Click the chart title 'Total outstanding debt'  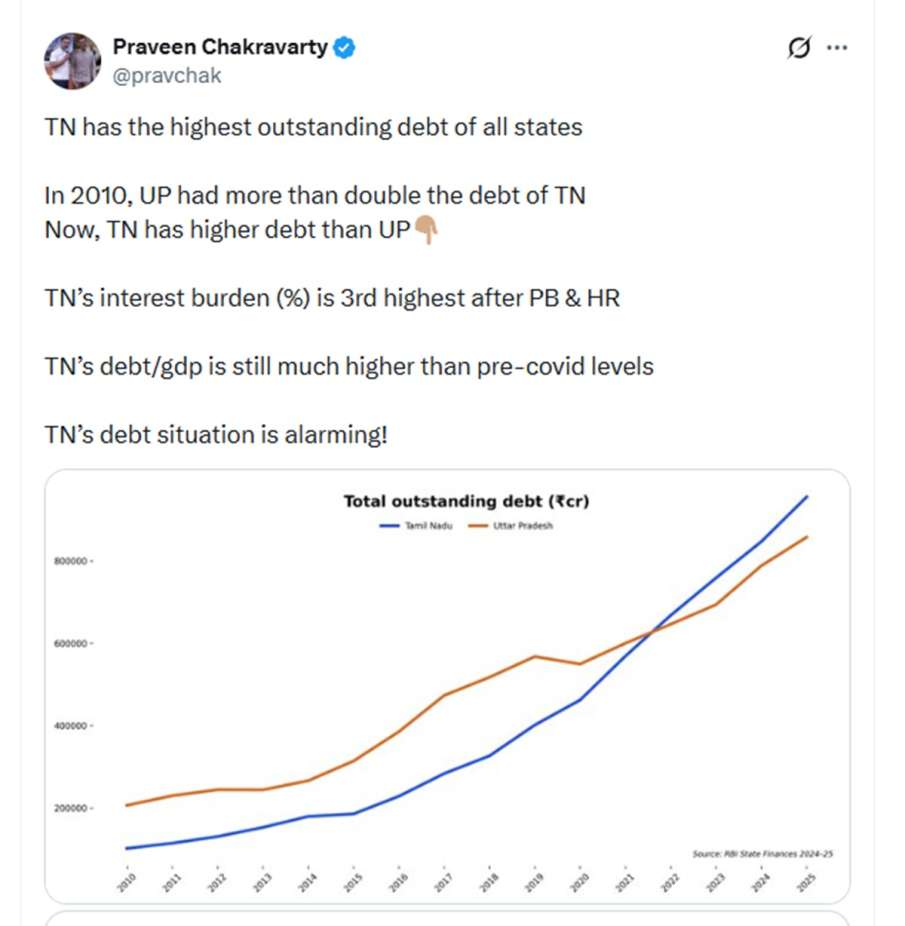tap(466, 501)
